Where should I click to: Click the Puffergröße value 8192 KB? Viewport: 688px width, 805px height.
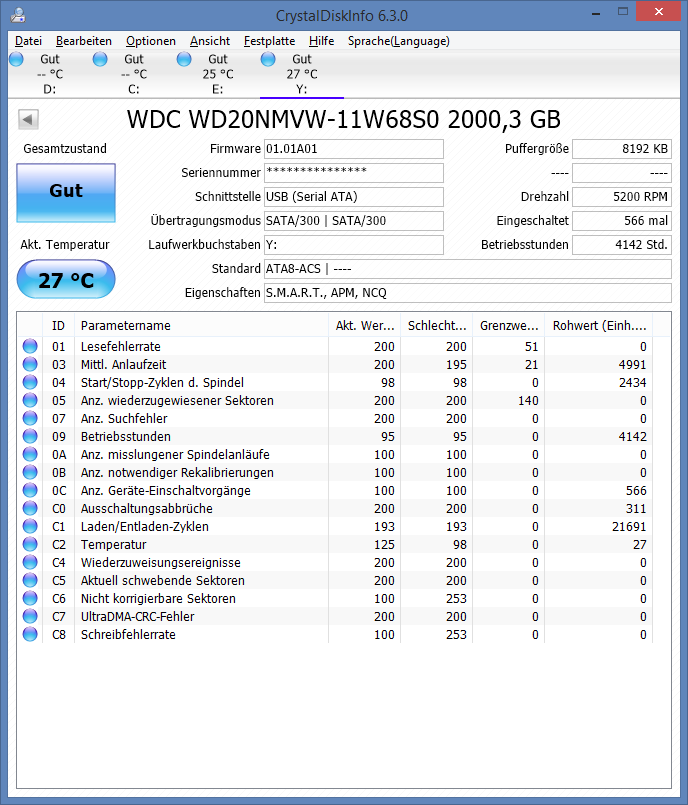click(622, 149)
